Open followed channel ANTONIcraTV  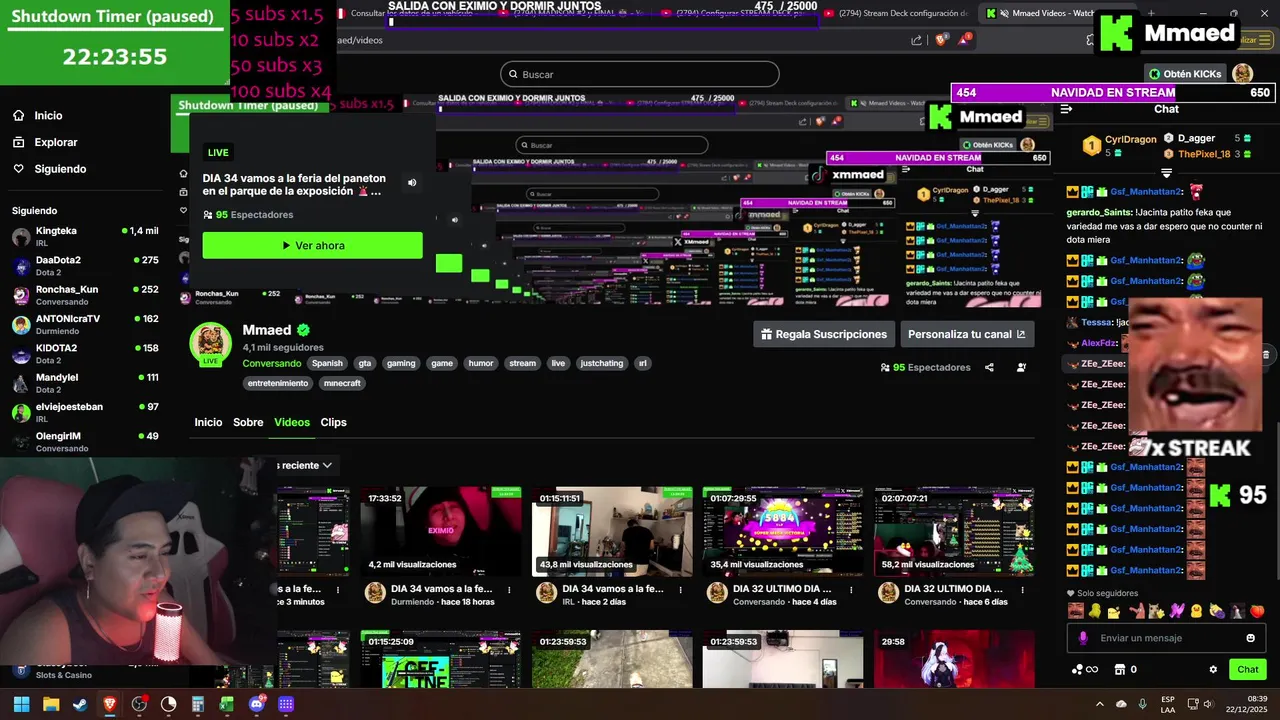[x=85, y=324]
